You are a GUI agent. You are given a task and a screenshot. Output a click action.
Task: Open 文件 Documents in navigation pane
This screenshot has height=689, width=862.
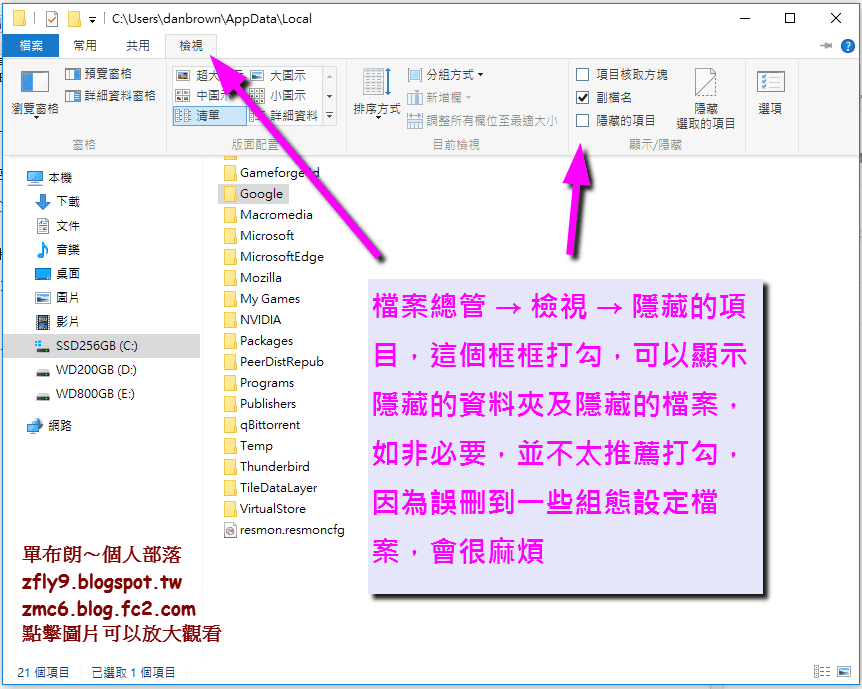tap(58, 225)
